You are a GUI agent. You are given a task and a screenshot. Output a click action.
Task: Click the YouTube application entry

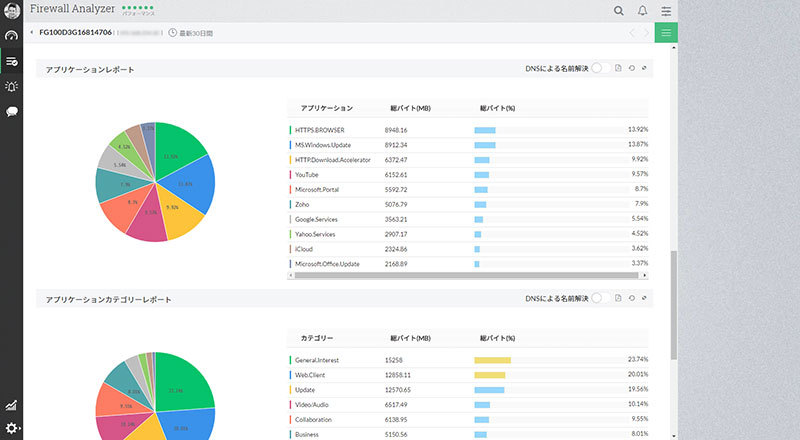click(307, 174)
